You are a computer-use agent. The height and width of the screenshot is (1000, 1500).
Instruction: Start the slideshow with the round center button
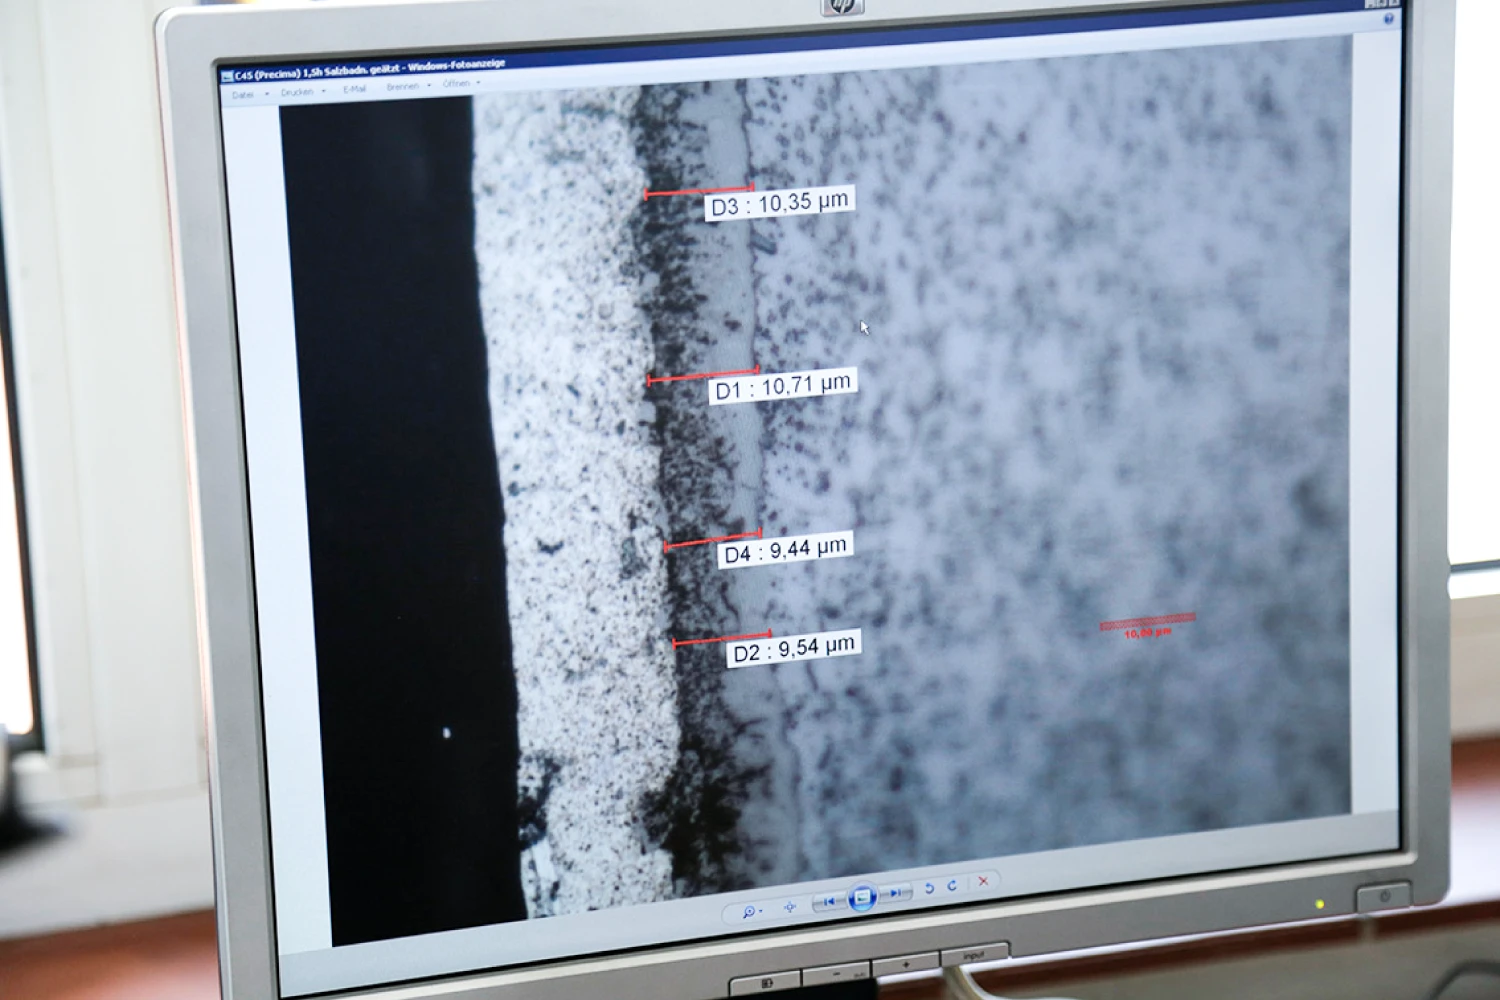[x=862, y=897]
